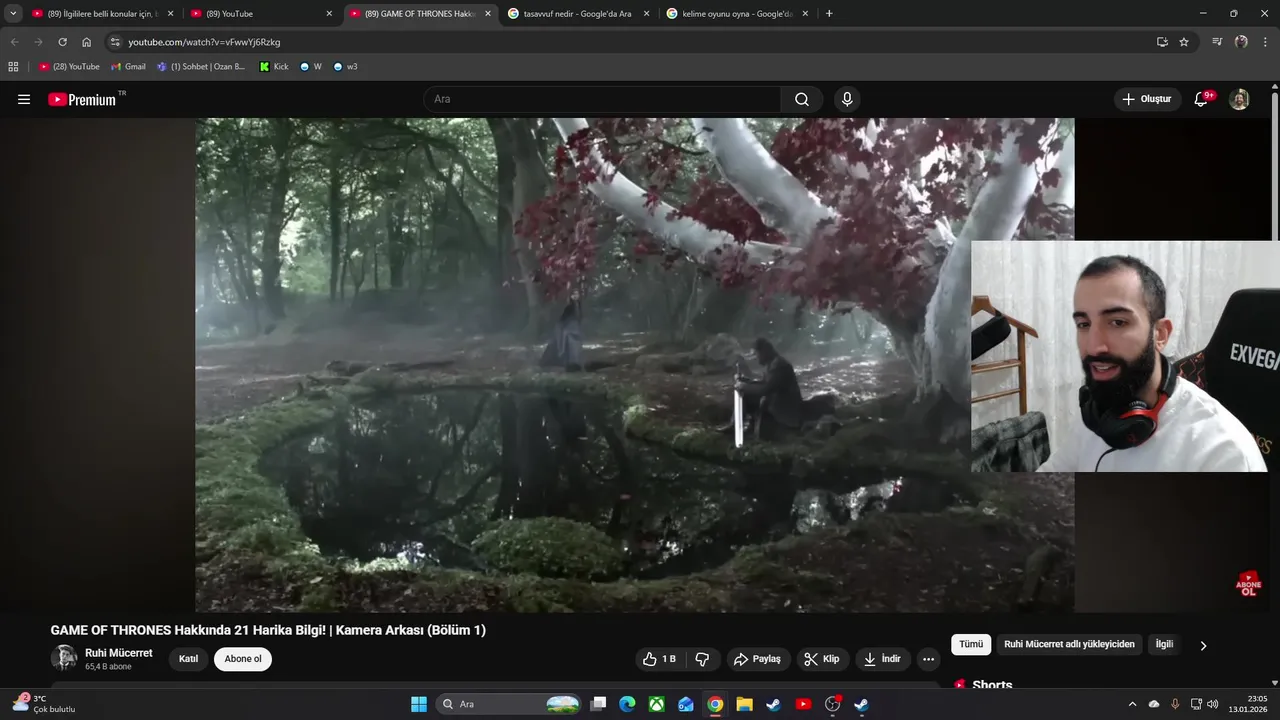This screenshot has width=1280, height=720.
Task: Open the tab search dropdown
Action: 13,14
